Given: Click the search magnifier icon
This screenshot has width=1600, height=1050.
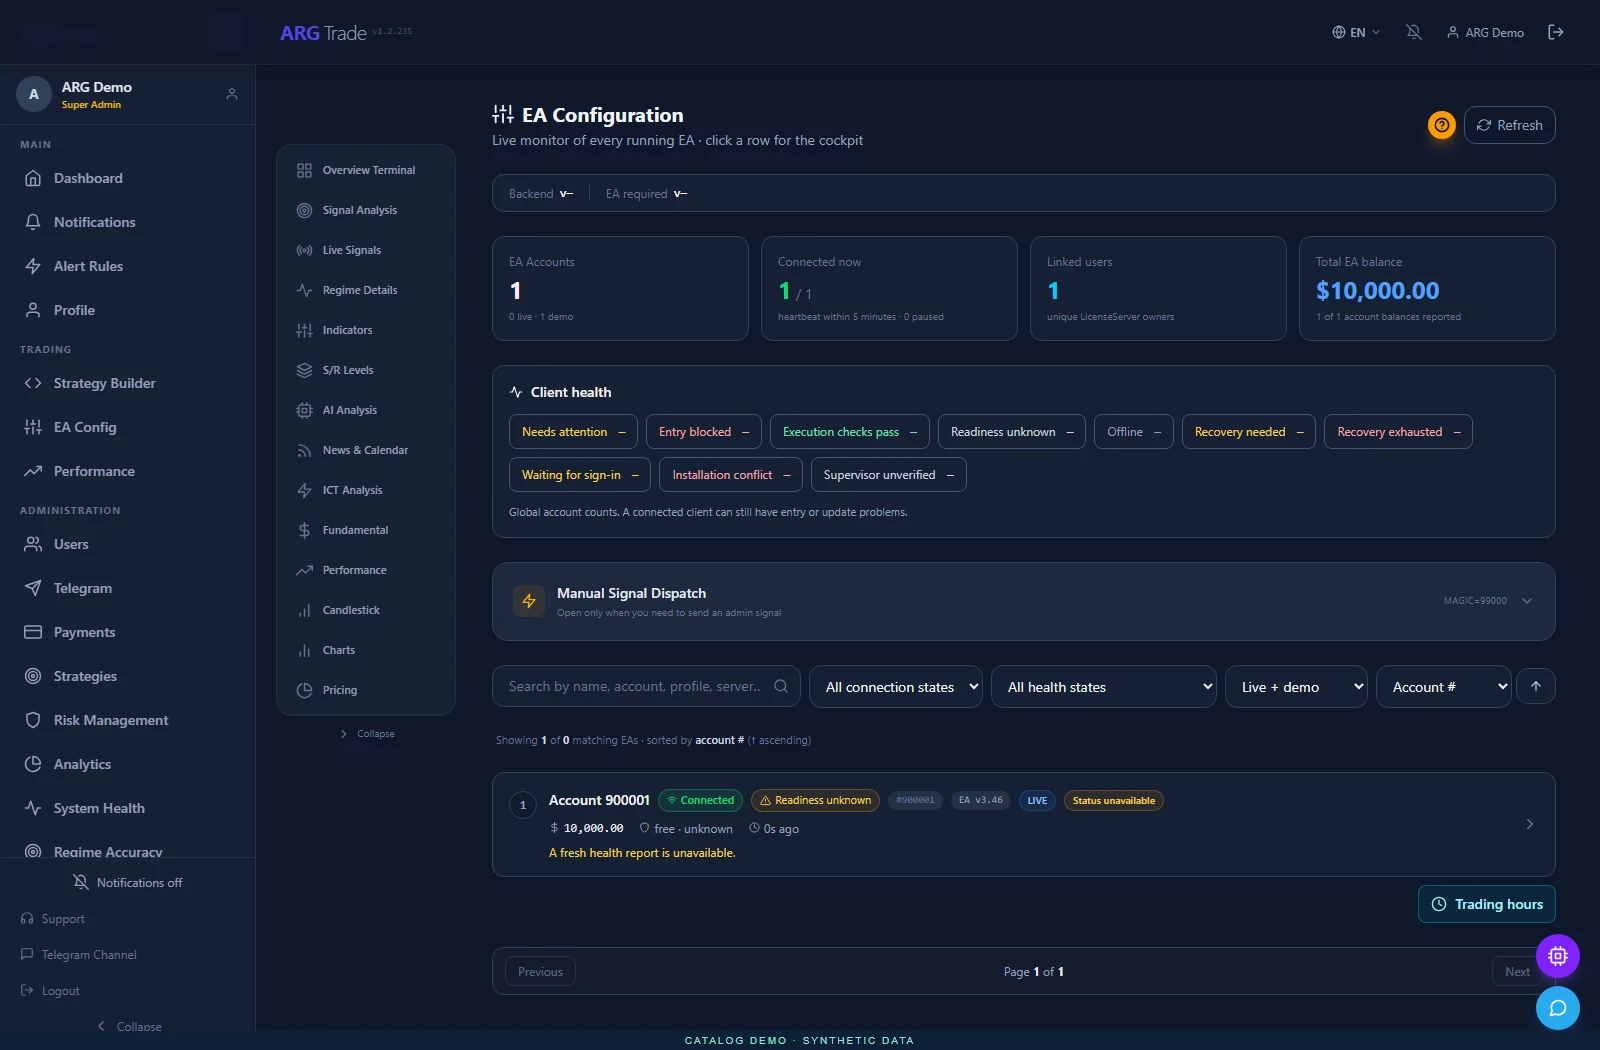Looking at the screenshot, I should tap(781, 686).
